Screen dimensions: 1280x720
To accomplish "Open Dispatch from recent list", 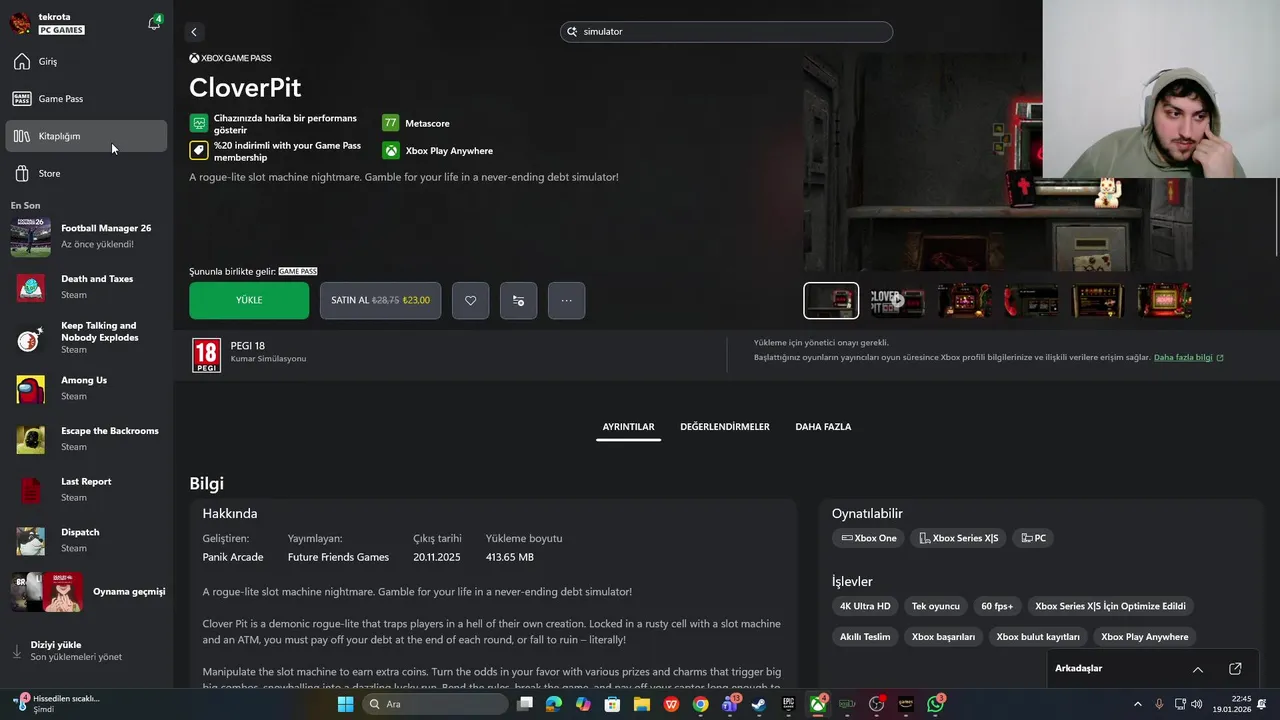I will (86, 540).
